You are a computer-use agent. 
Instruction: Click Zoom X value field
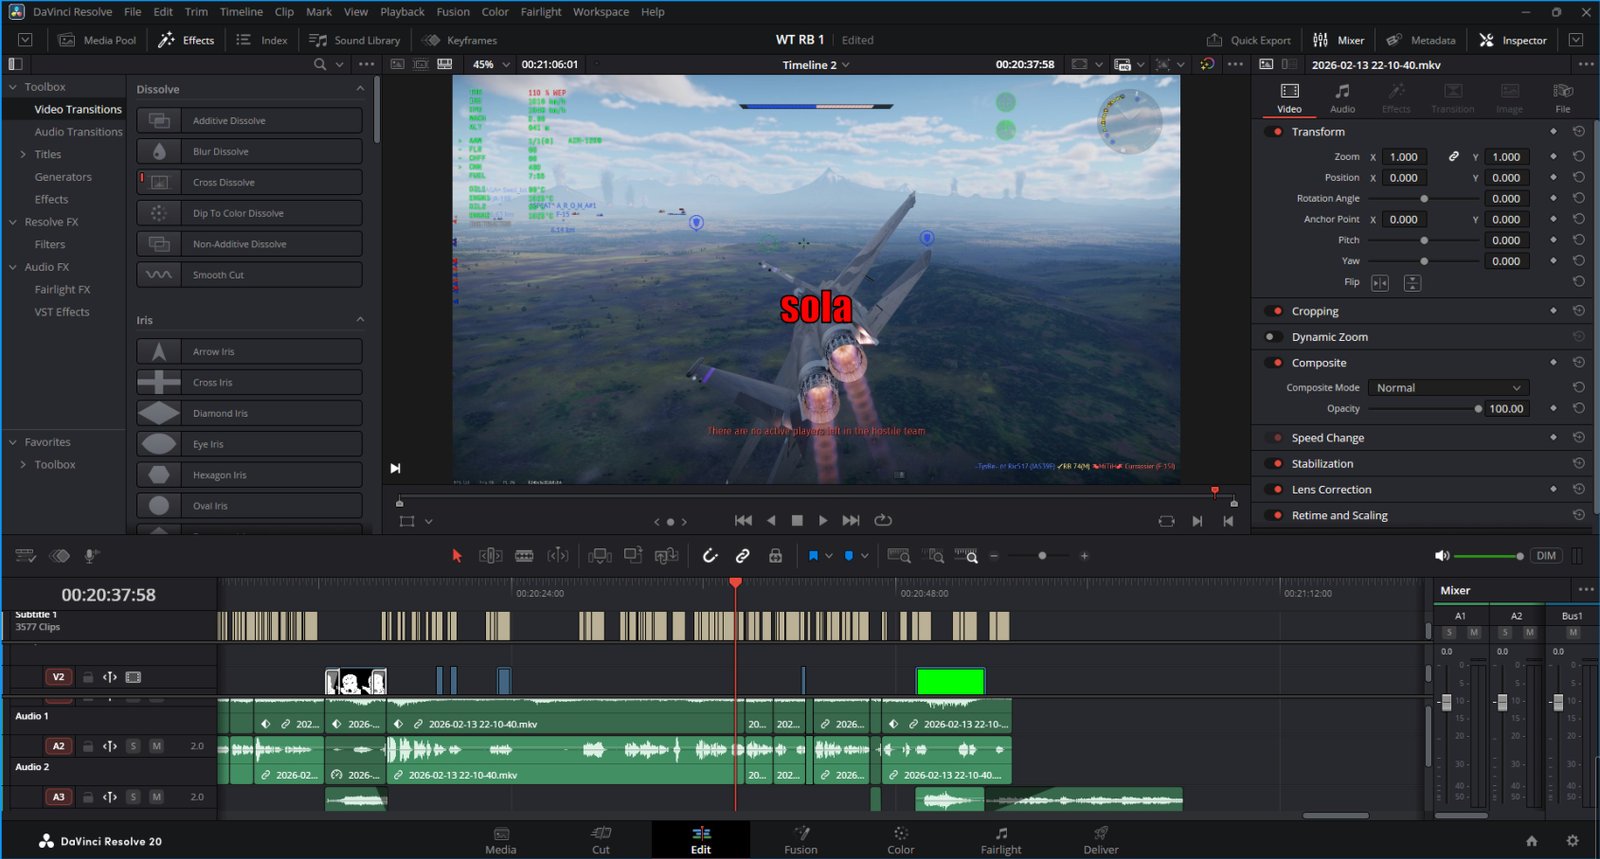[x=1404, y=157]
